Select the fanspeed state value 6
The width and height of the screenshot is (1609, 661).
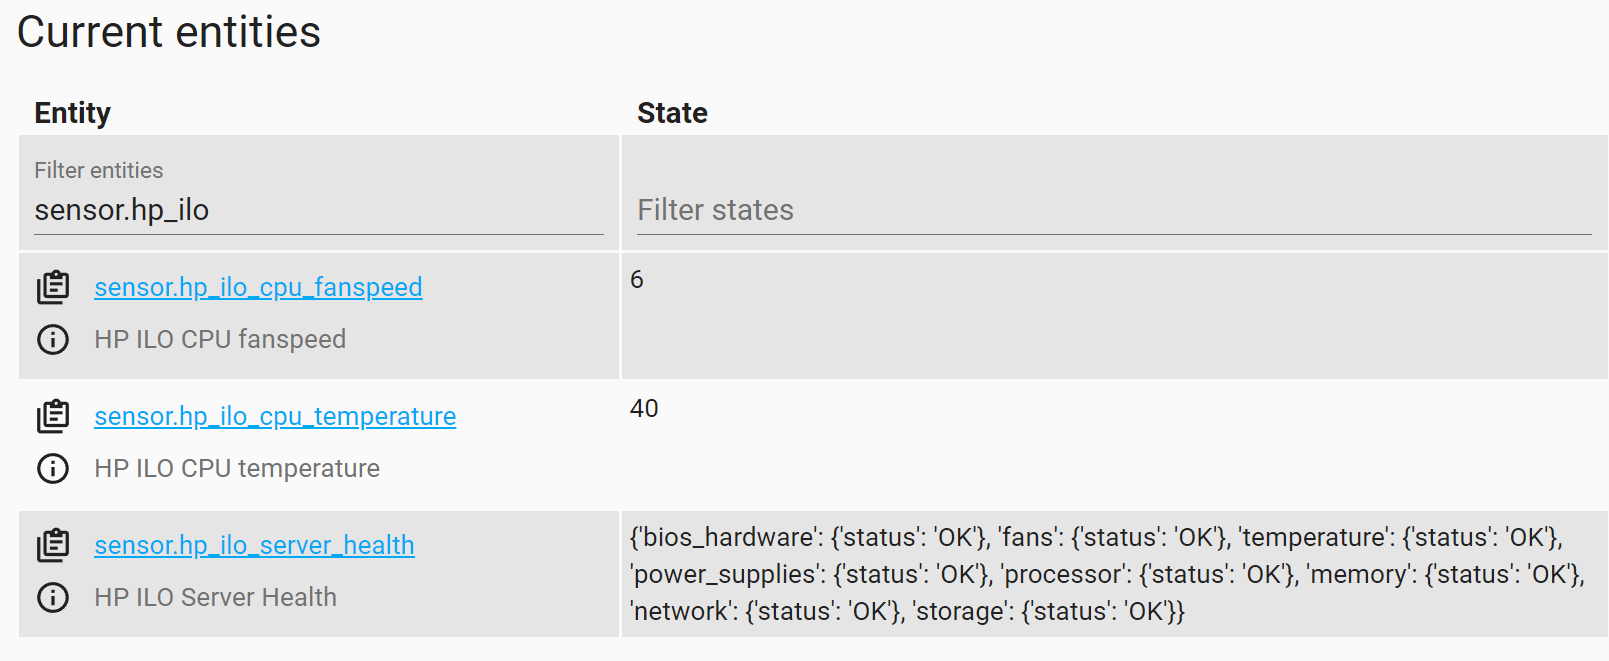point(637,280)
